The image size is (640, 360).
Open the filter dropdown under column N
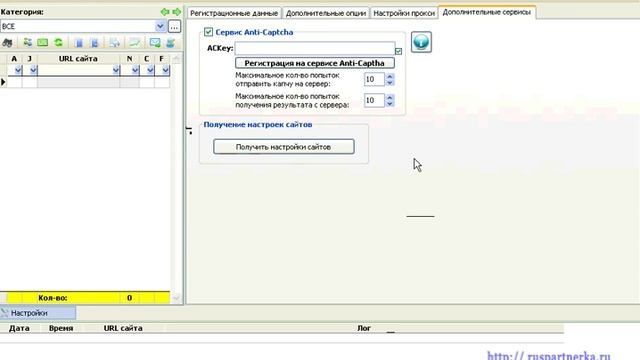coord(135,70)
